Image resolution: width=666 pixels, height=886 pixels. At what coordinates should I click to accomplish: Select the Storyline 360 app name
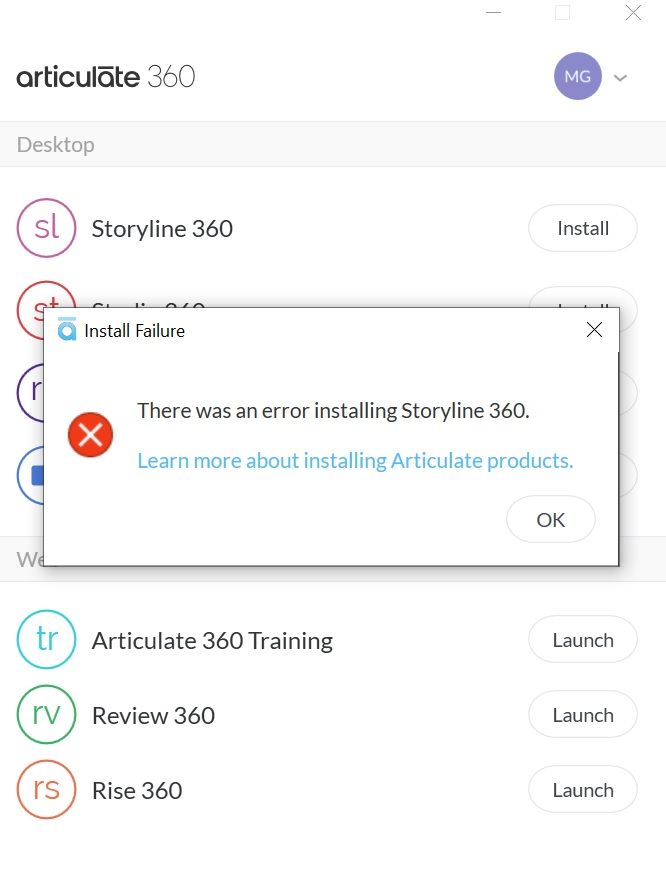162,229
